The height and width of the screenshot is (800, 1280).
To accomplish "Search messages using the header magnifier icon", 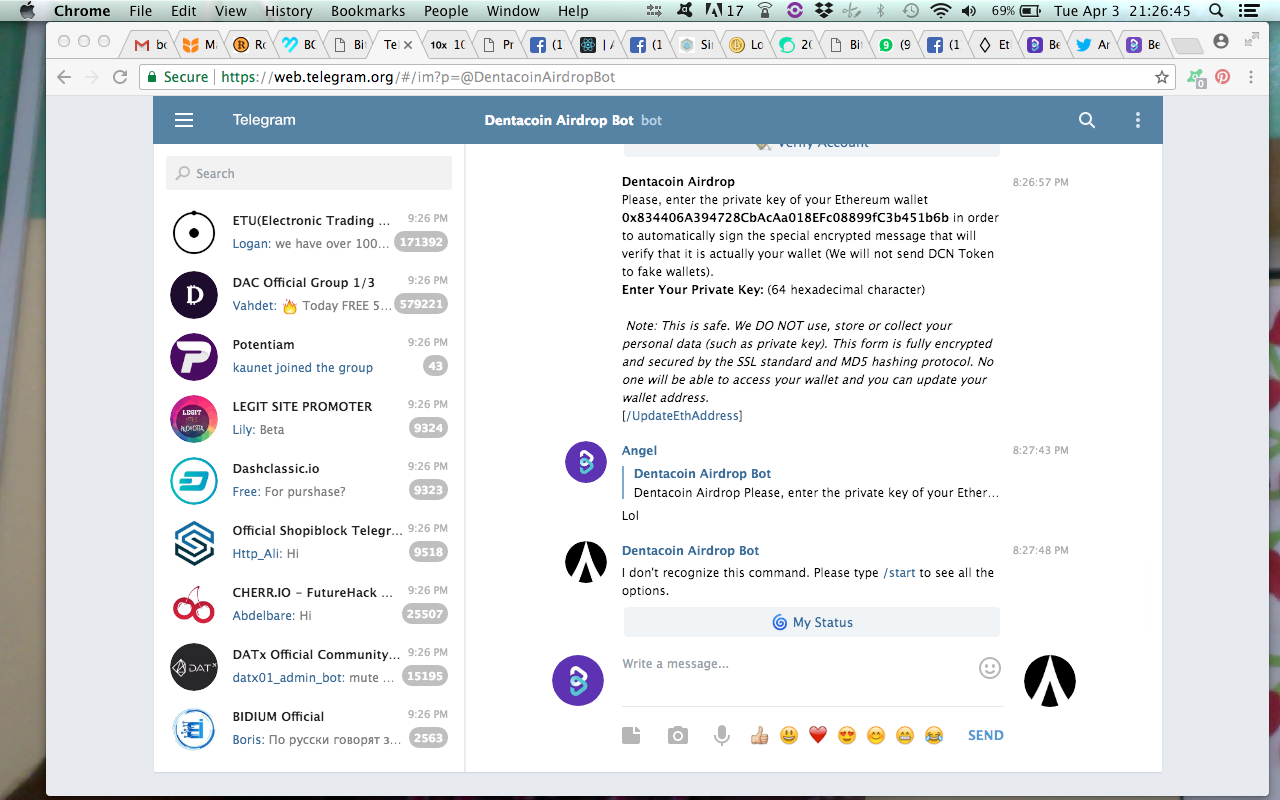I will point(1087,120).
